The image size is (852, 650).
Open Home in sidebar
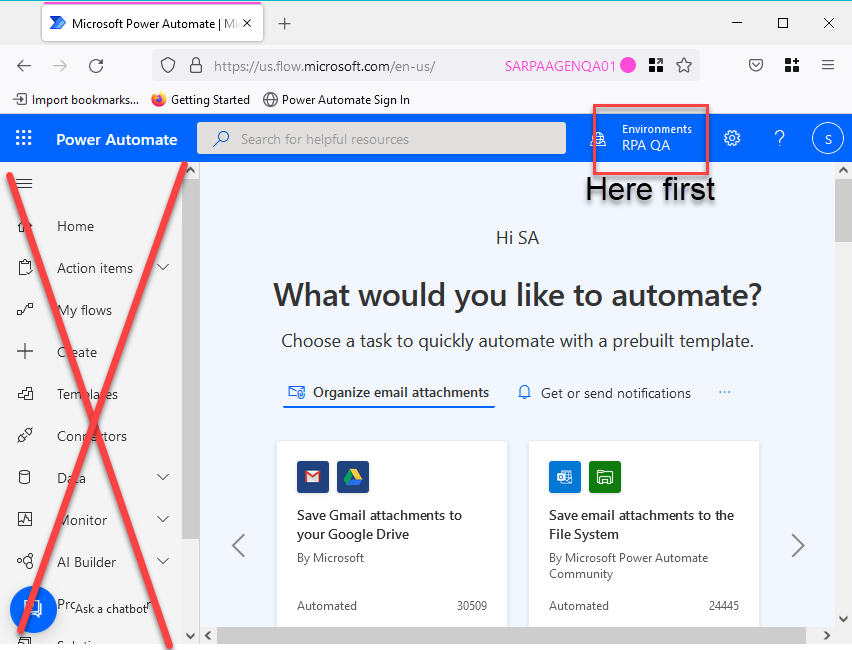(x=76, y=226)
